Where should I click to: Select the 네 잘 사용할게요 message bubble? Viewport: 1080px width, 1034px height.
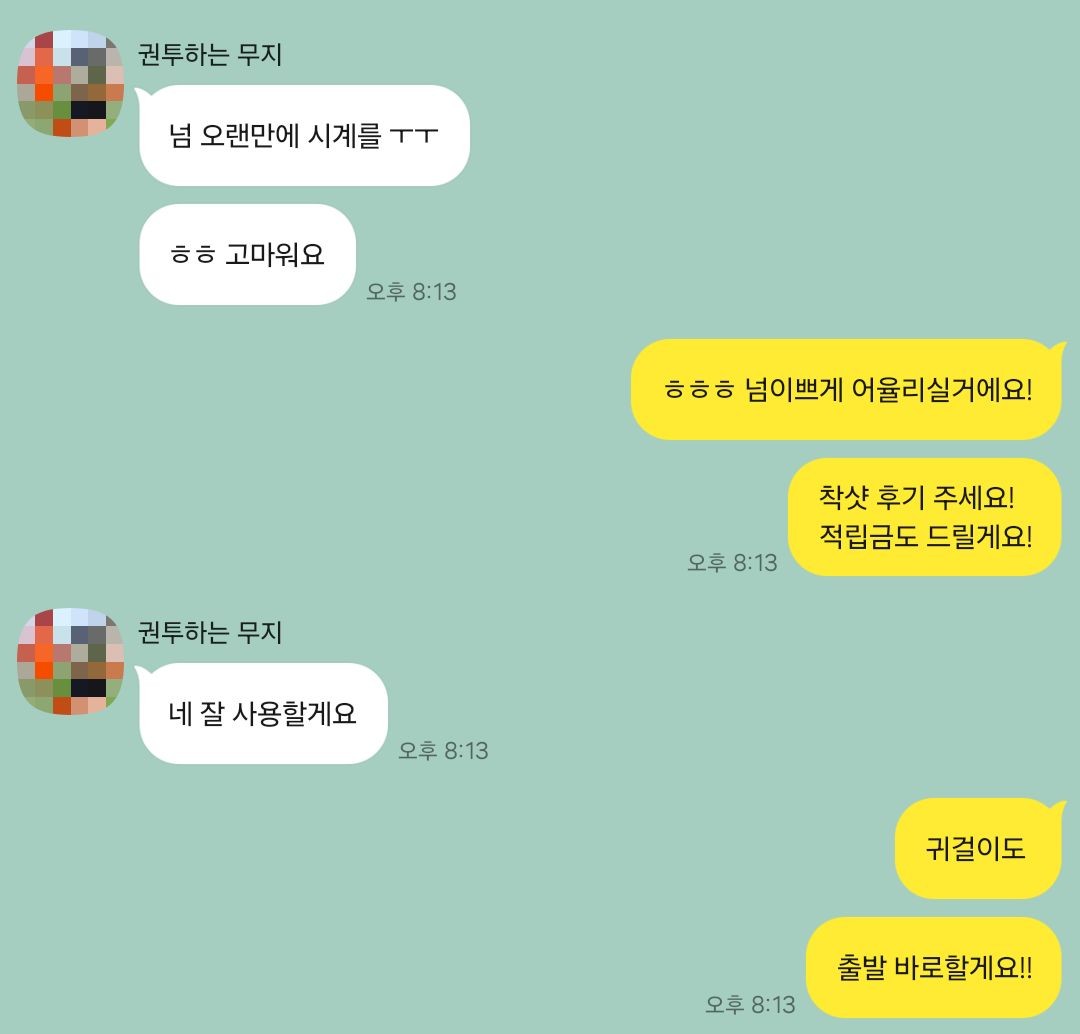262,713
